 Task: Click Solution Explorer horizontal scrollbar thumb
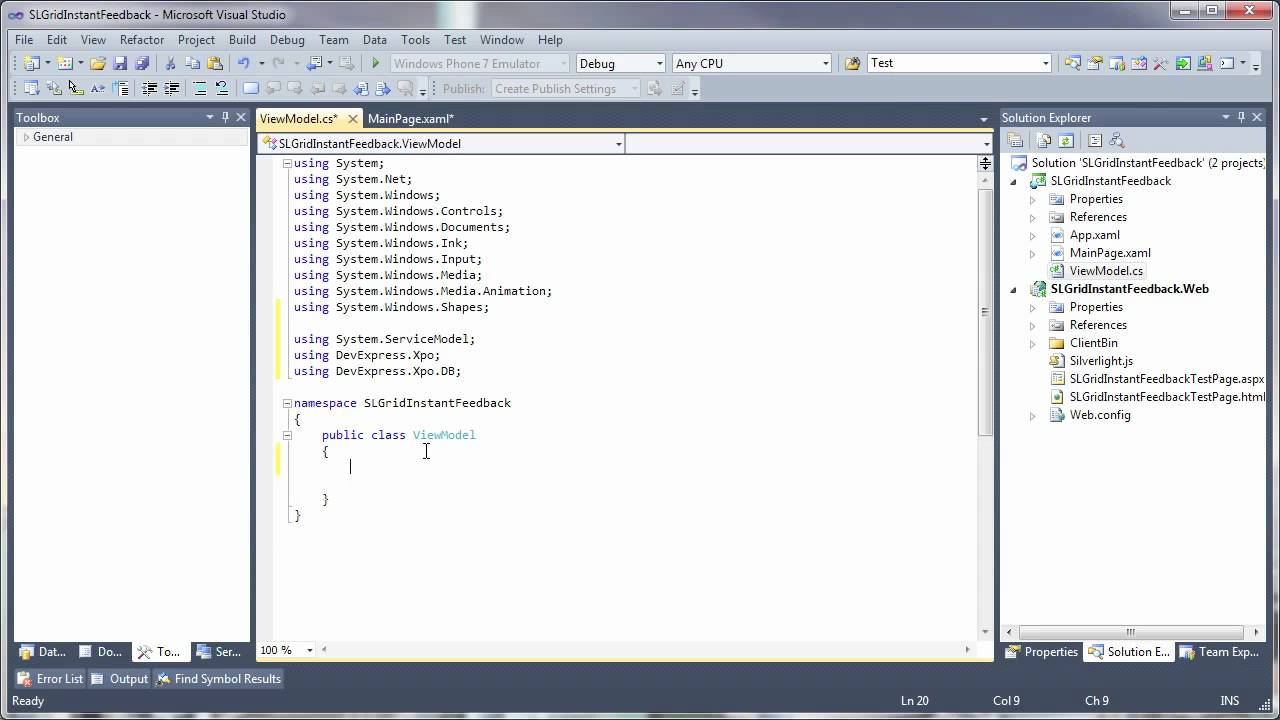pos(1131,632)
